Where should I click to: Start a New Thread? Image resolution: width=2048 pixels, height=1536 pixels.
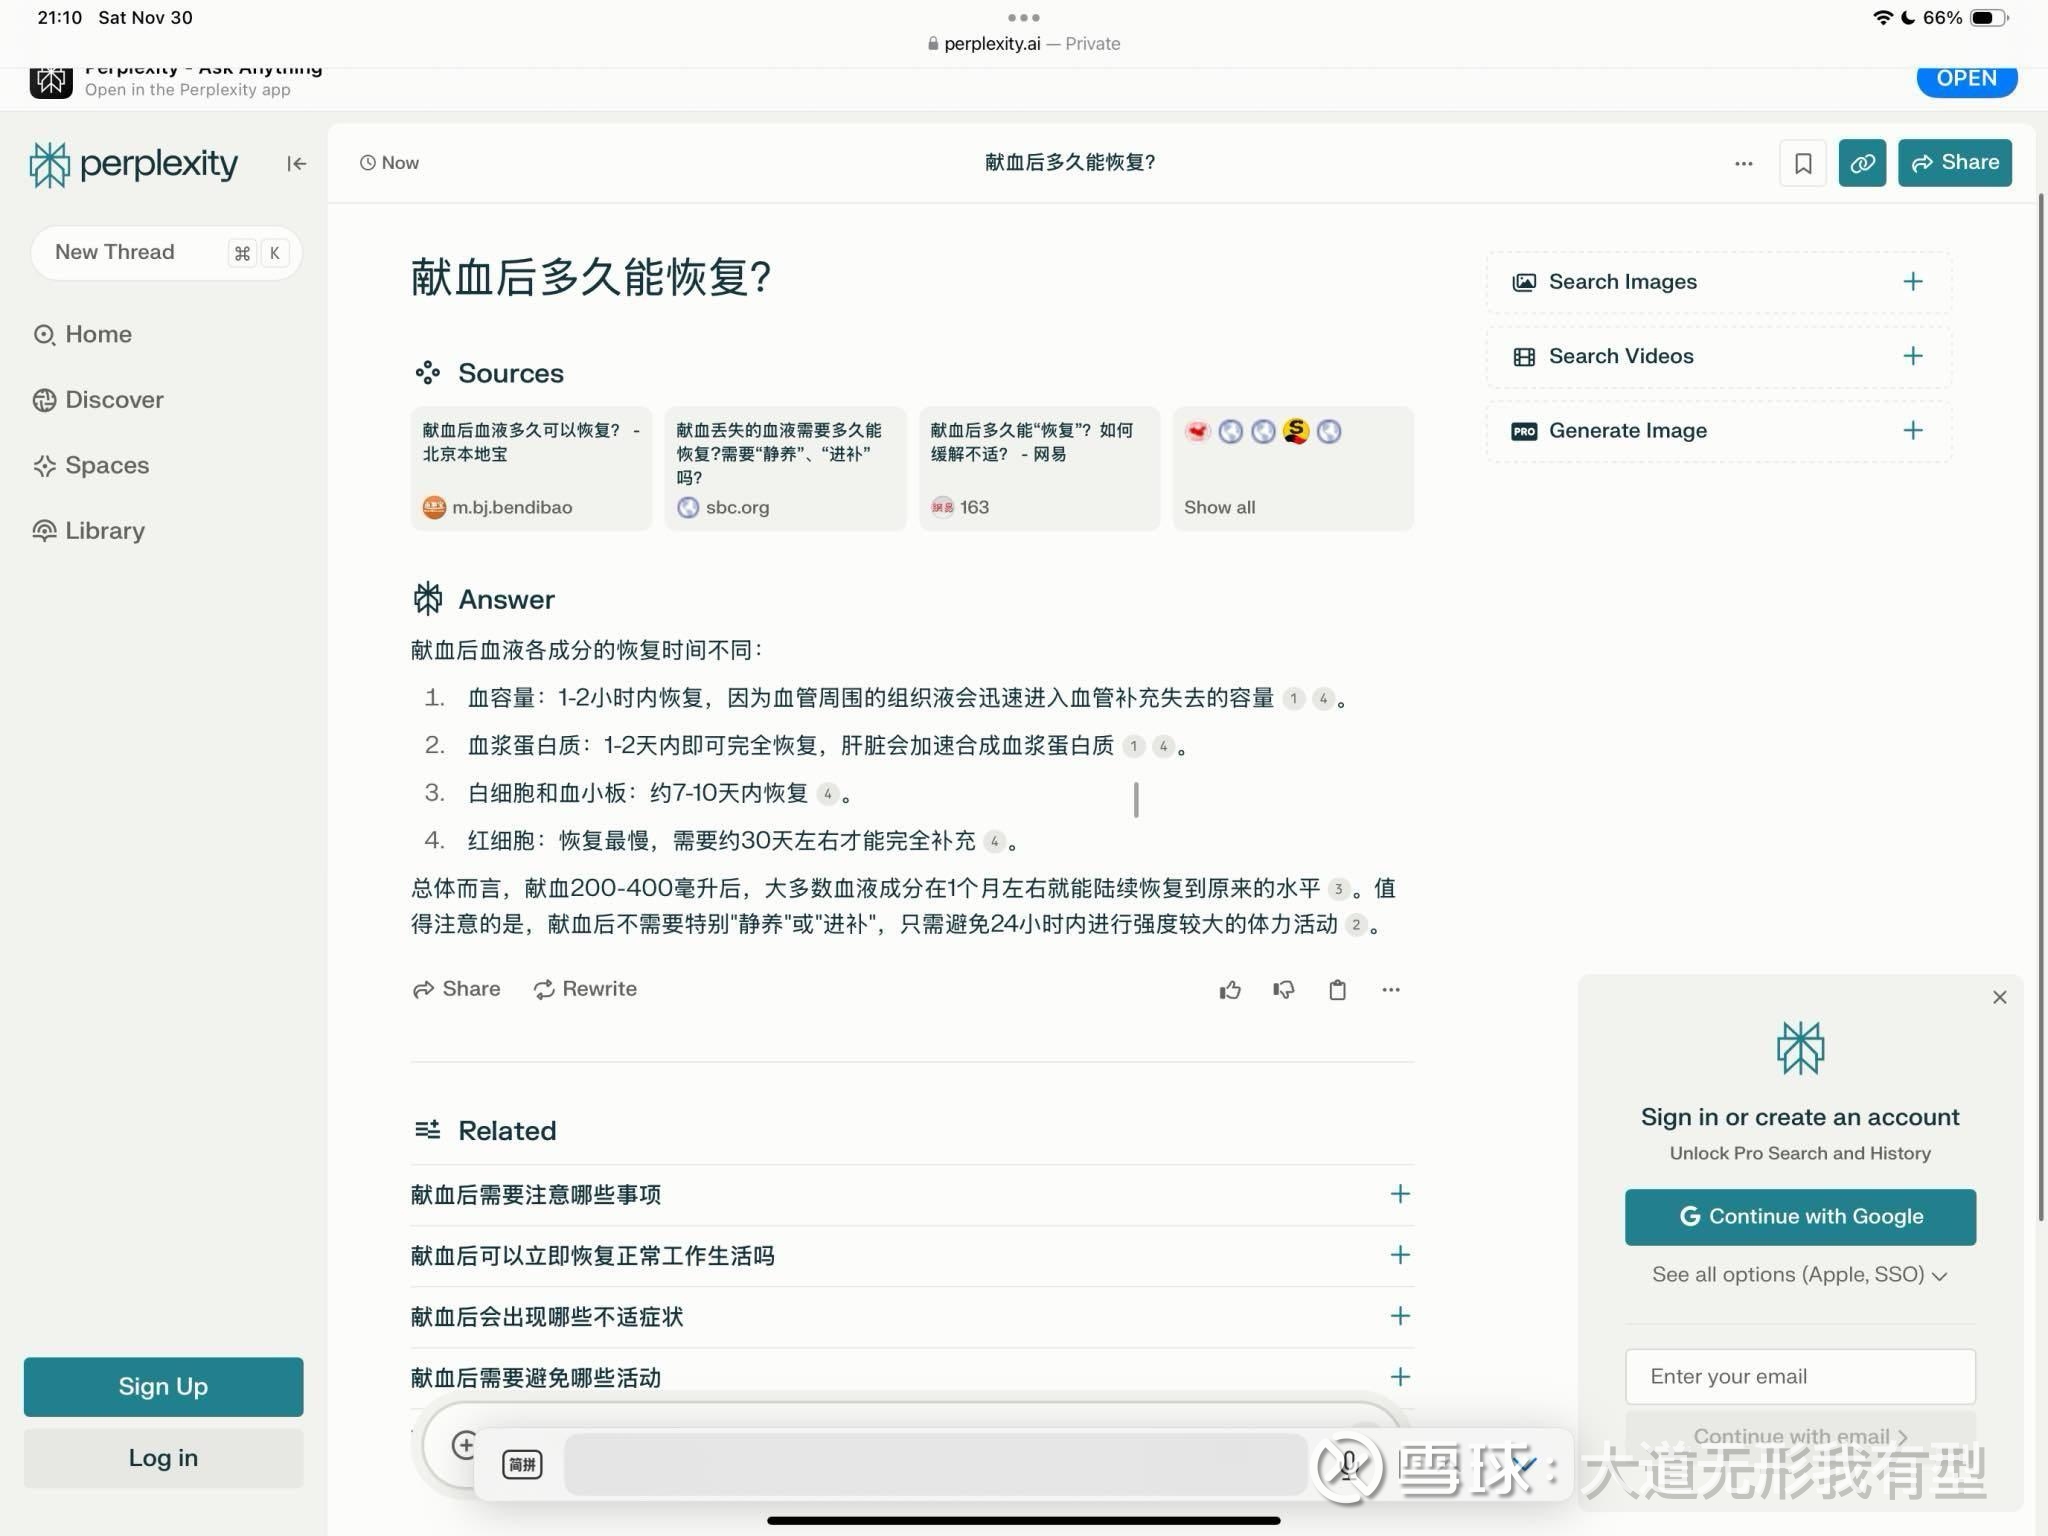[166, 252]
